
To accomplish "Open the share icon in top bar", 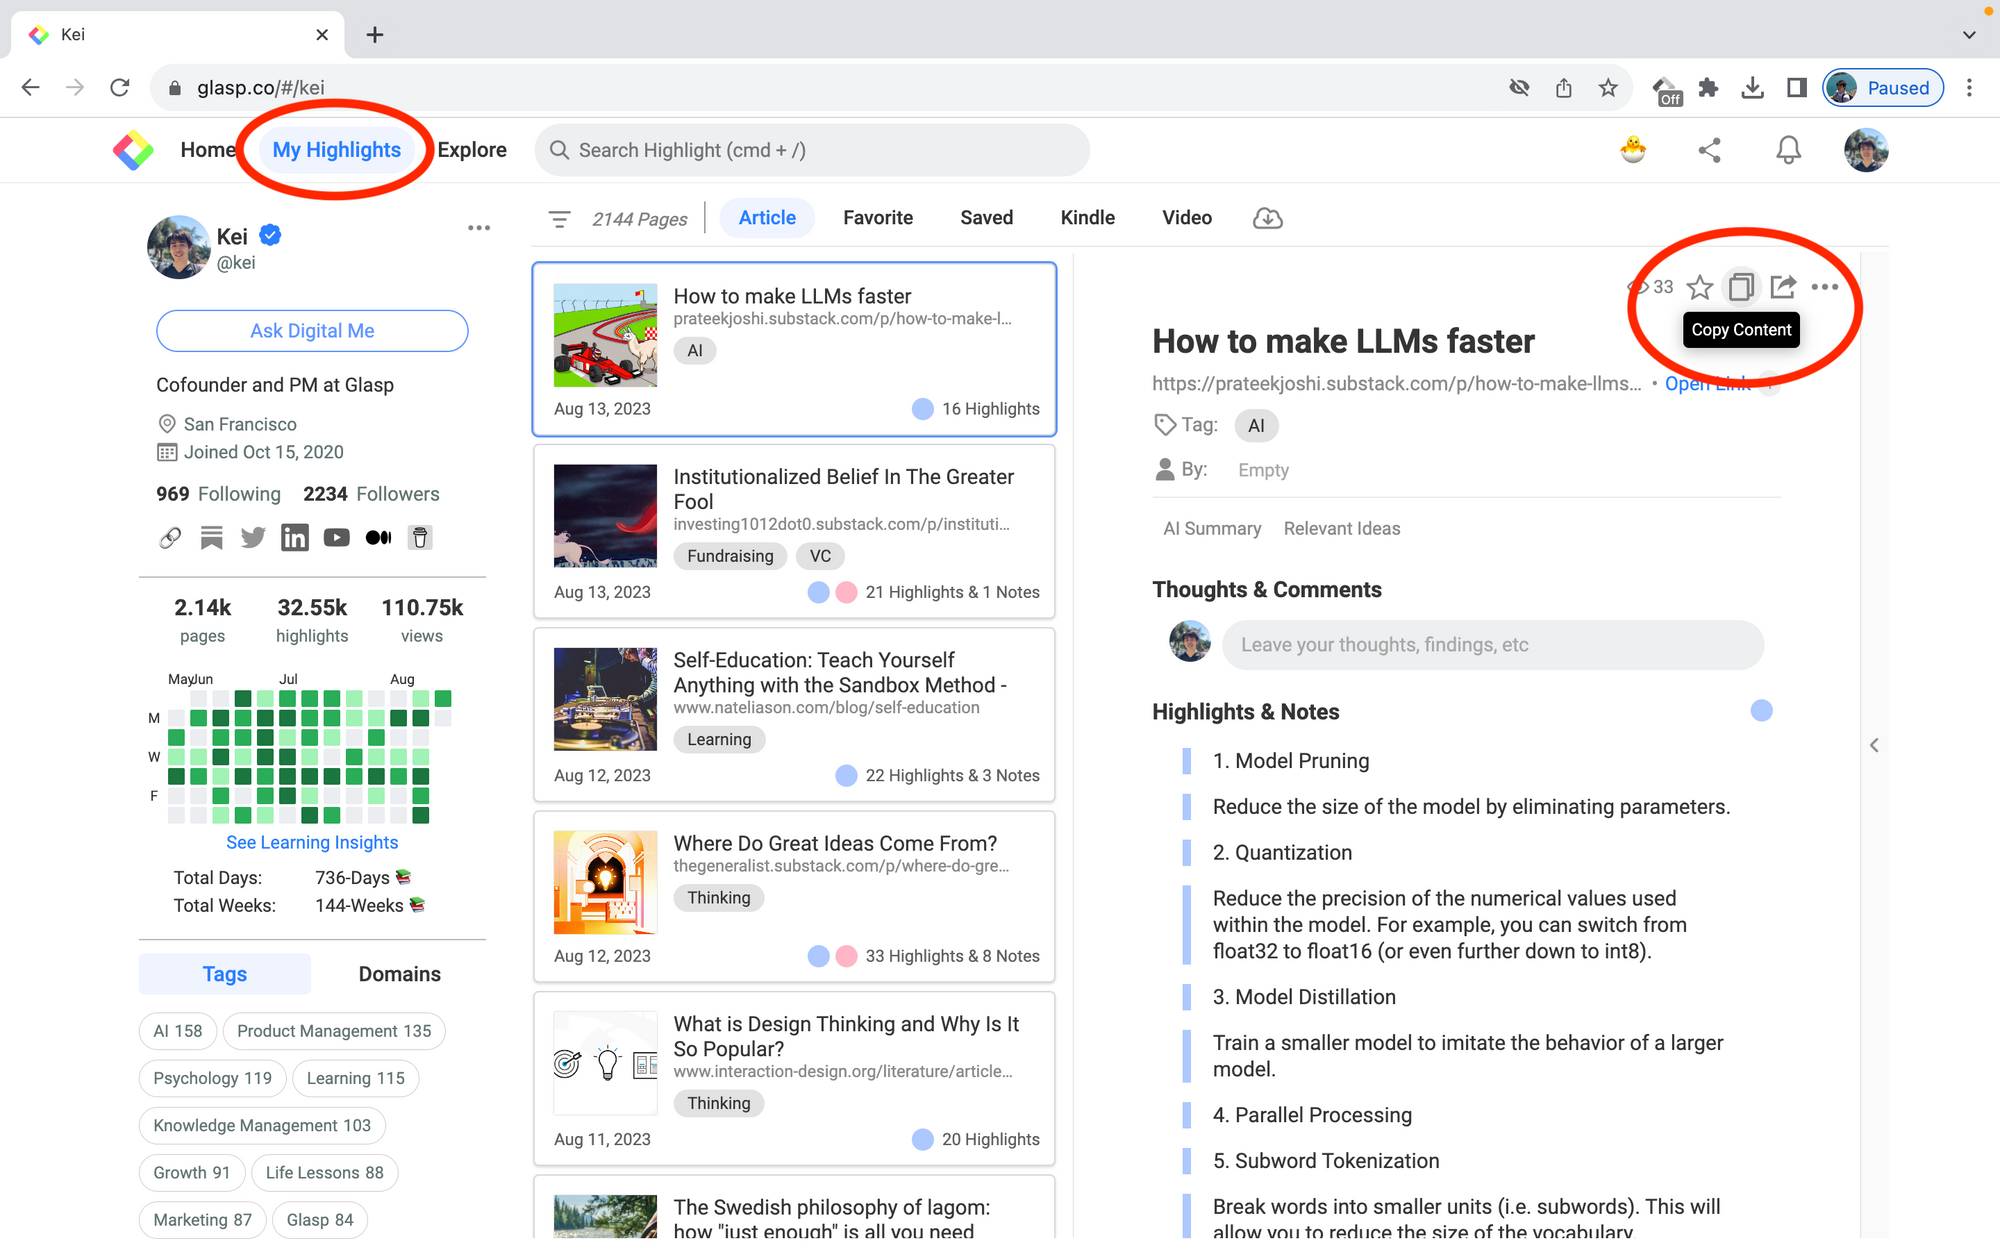I will [1709, 150].
